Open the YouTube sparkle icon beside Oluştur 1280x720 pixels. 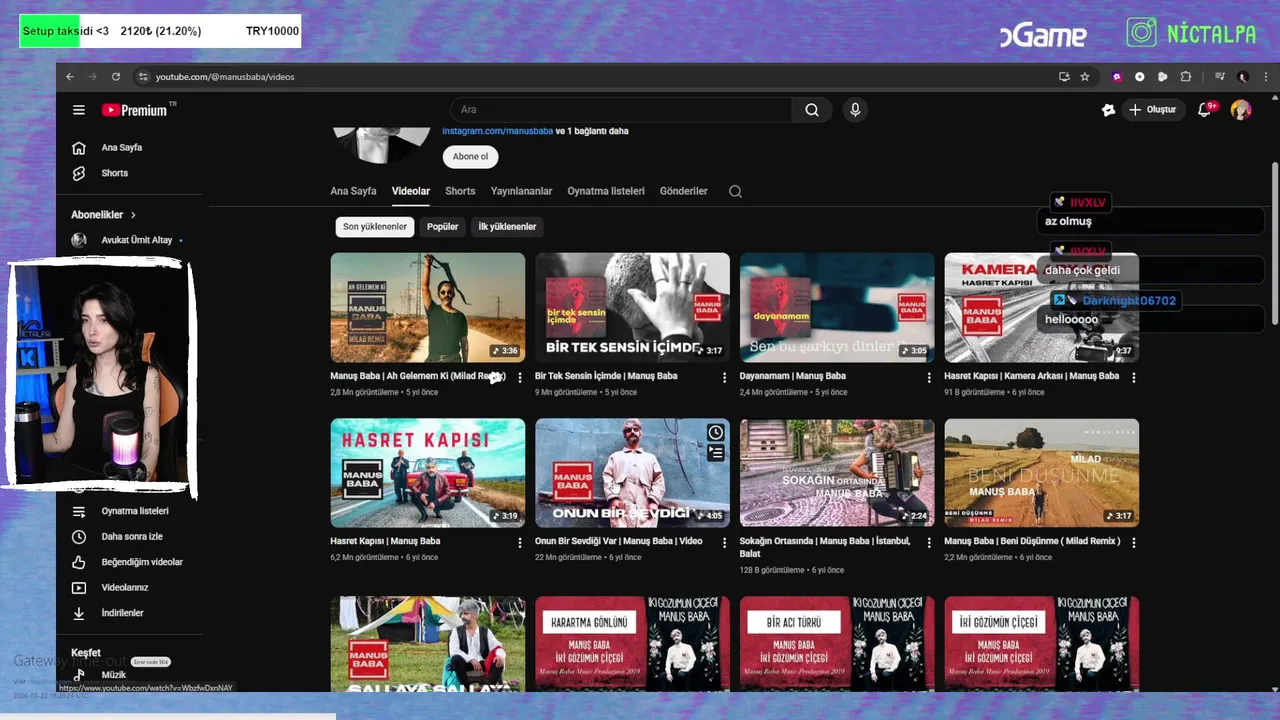point(1108,110)
